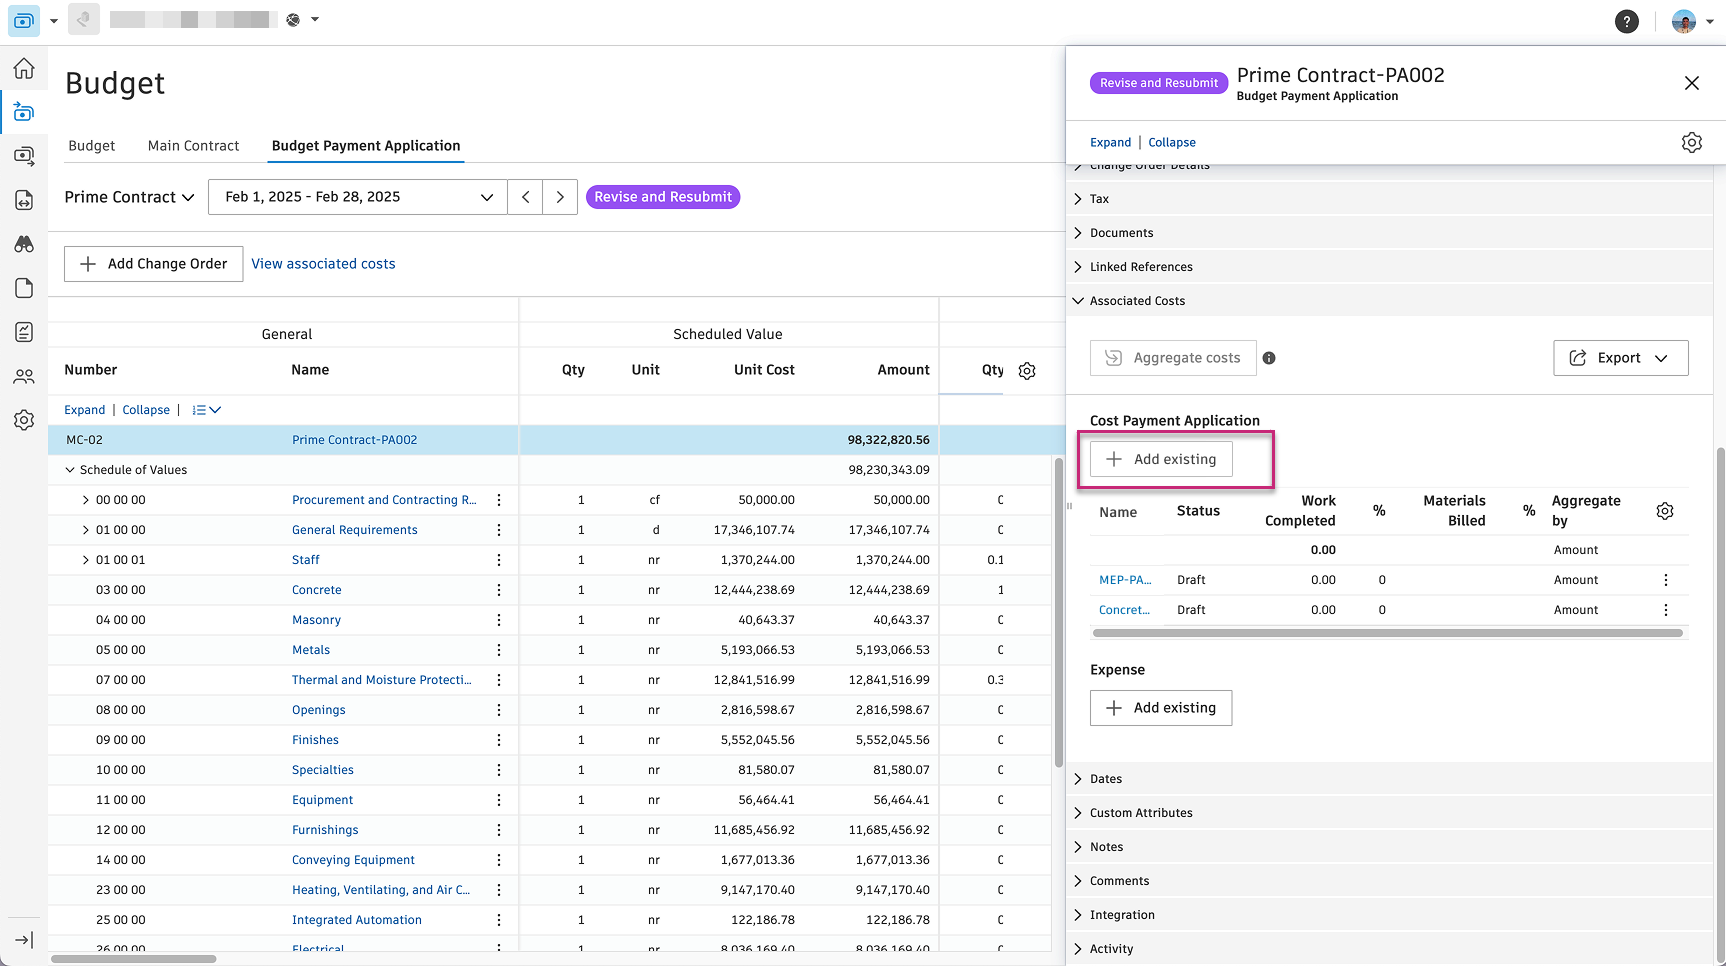Open kebab menu for Finishes row

point(499,740)
